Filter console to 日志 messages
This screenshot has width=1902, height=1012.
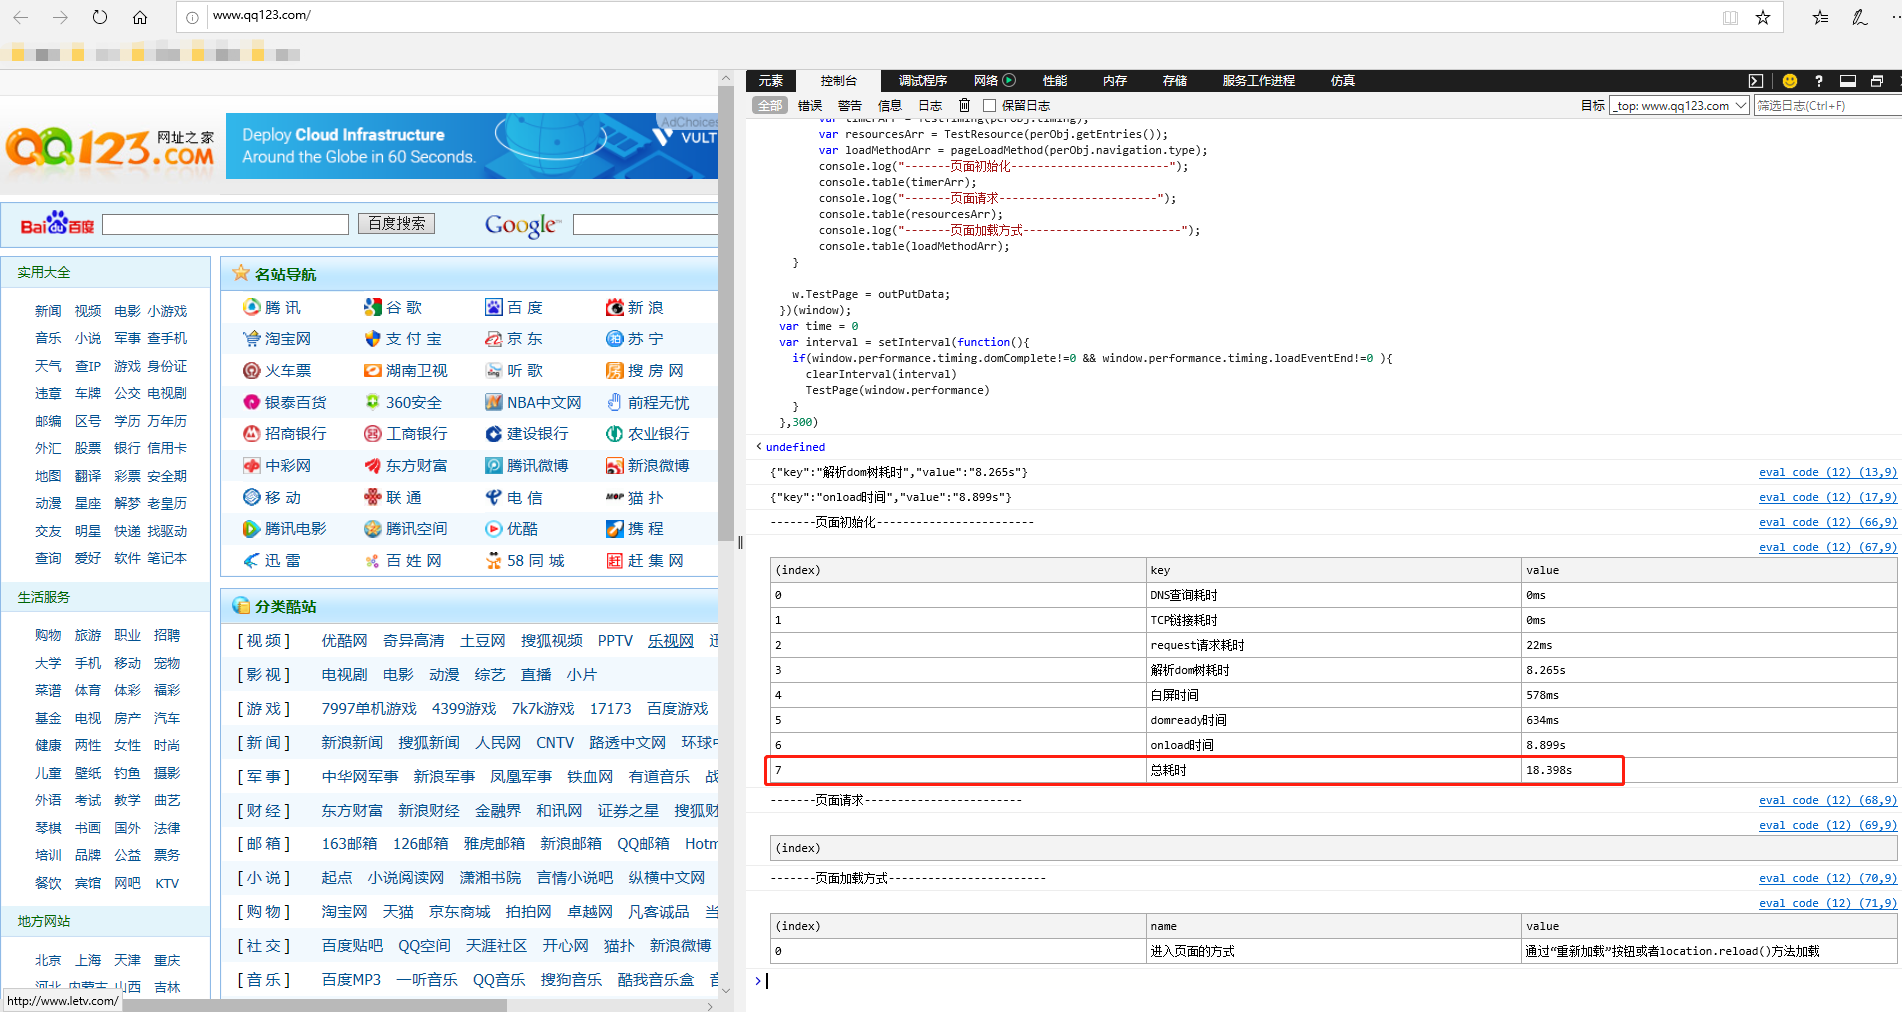pyautogui.click(x=930, y=105)
